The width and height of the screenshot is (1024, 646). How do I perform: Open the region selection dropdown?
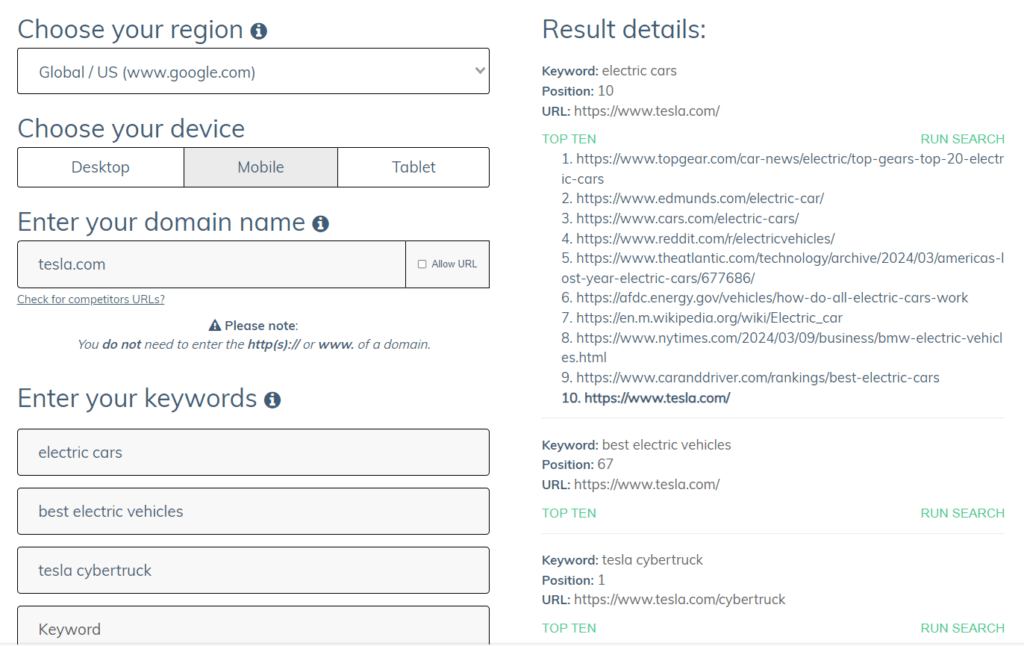(253, 70)
